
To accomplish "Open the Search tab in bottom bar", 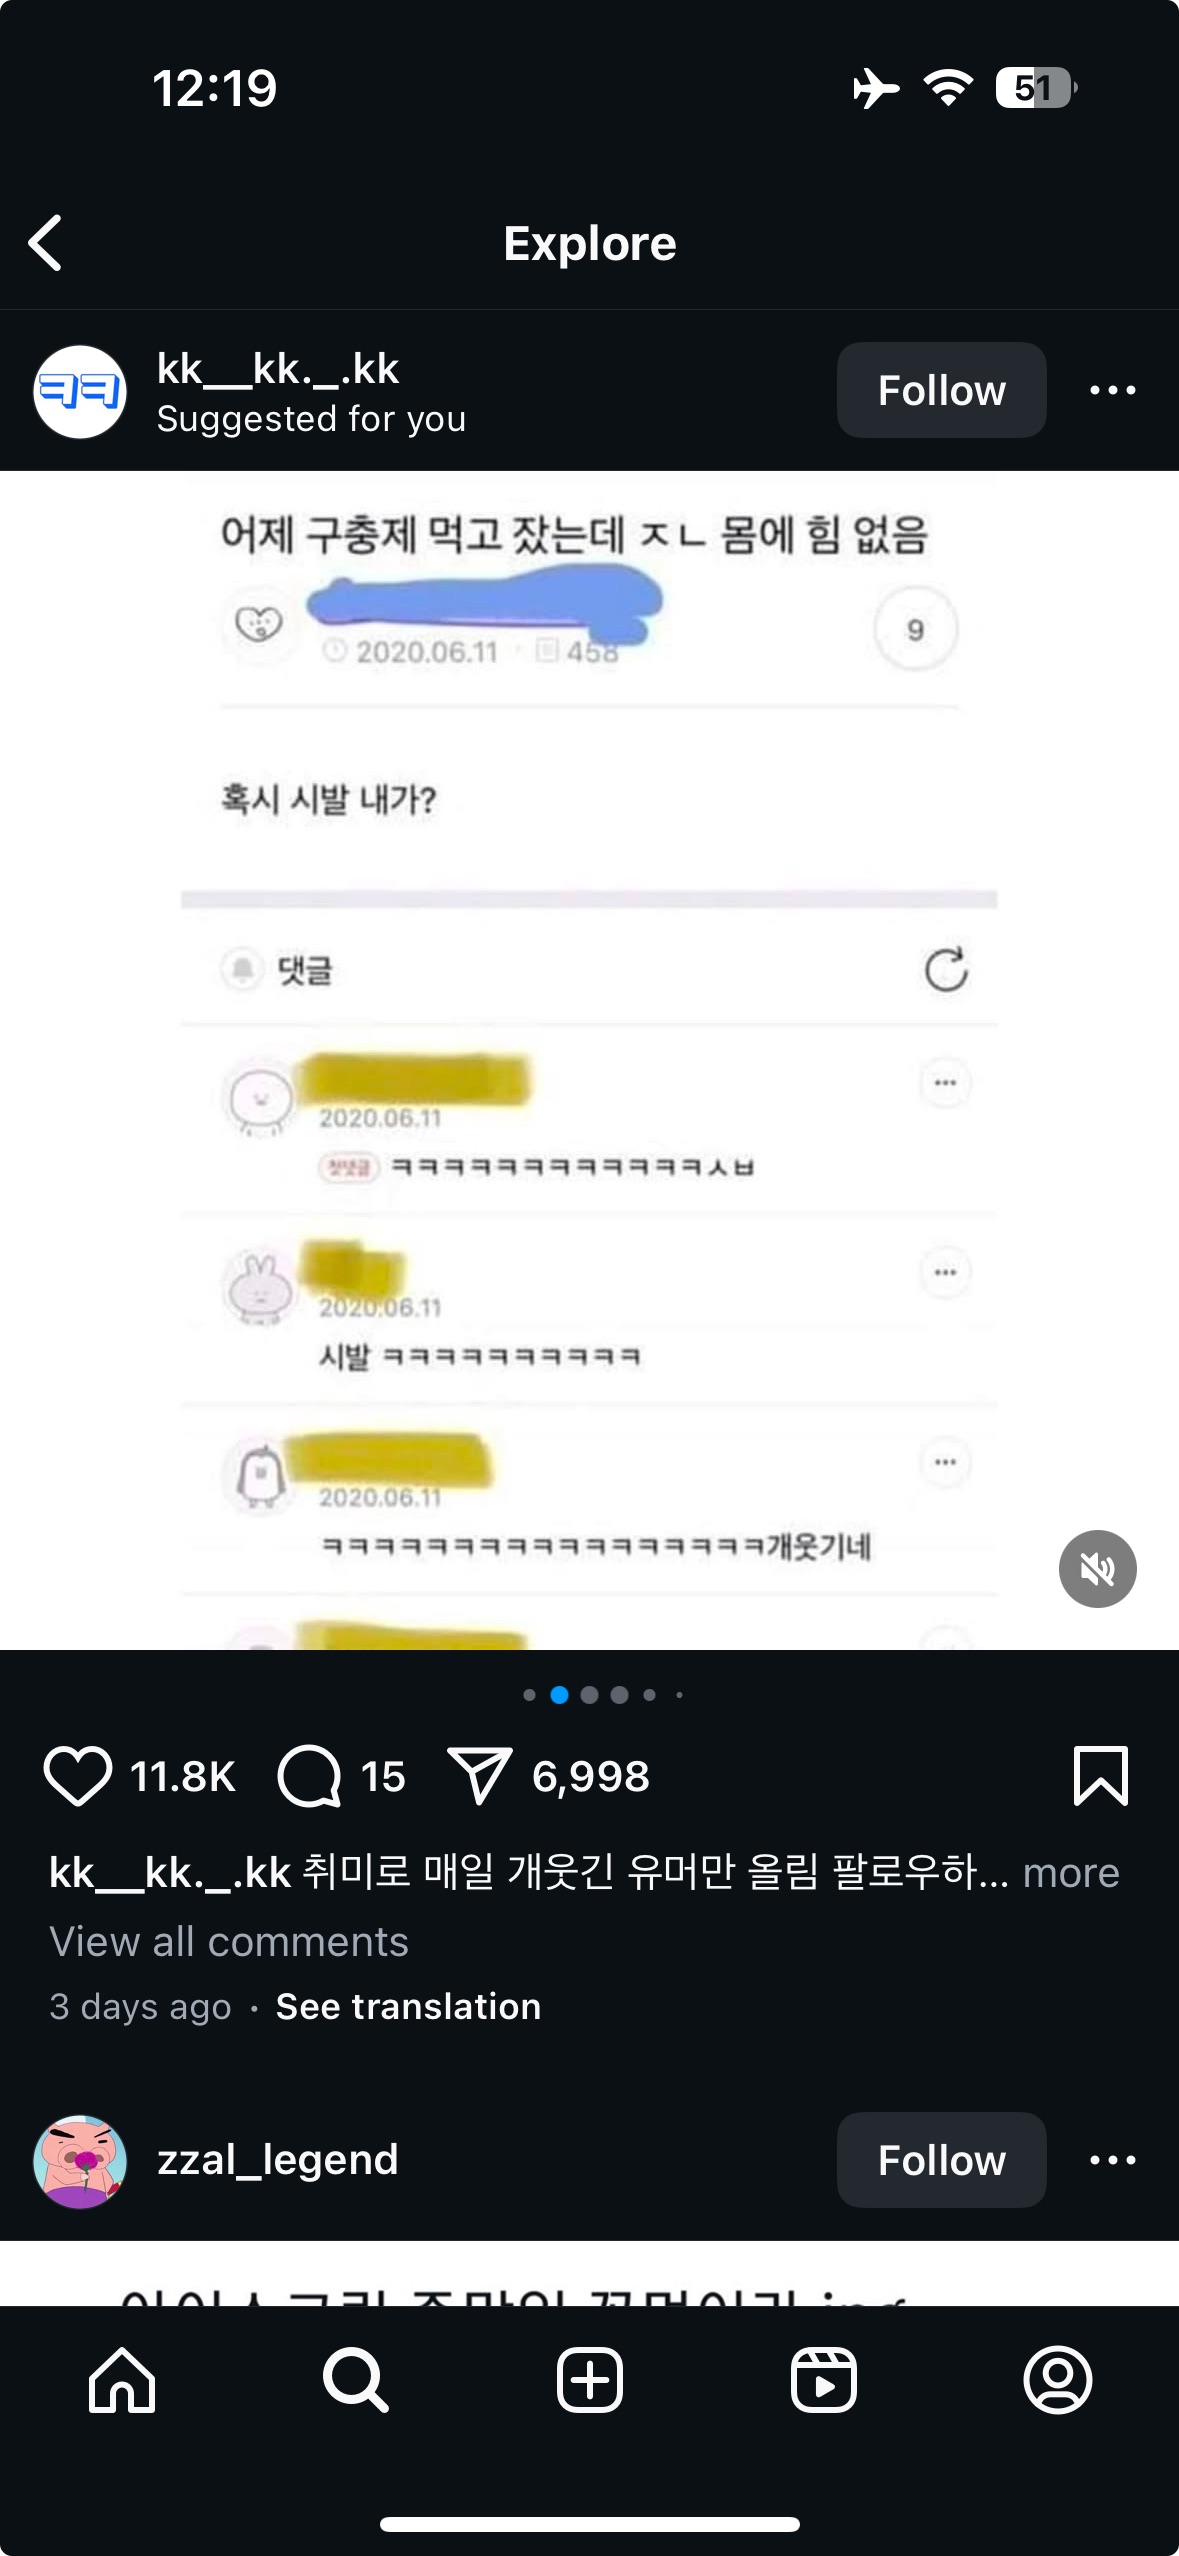I will click(x=356, y=2380).
